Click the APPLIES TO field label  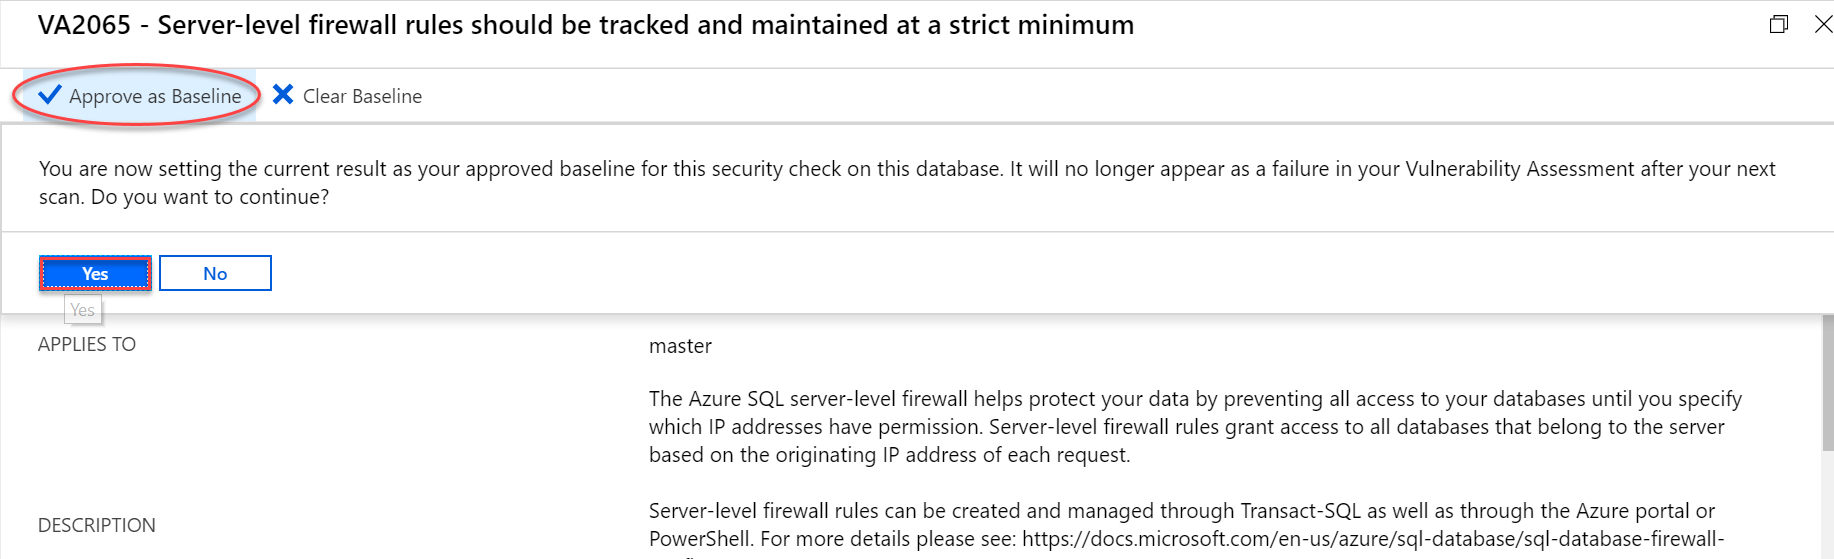pyautogui.click(x=87, y=344)
